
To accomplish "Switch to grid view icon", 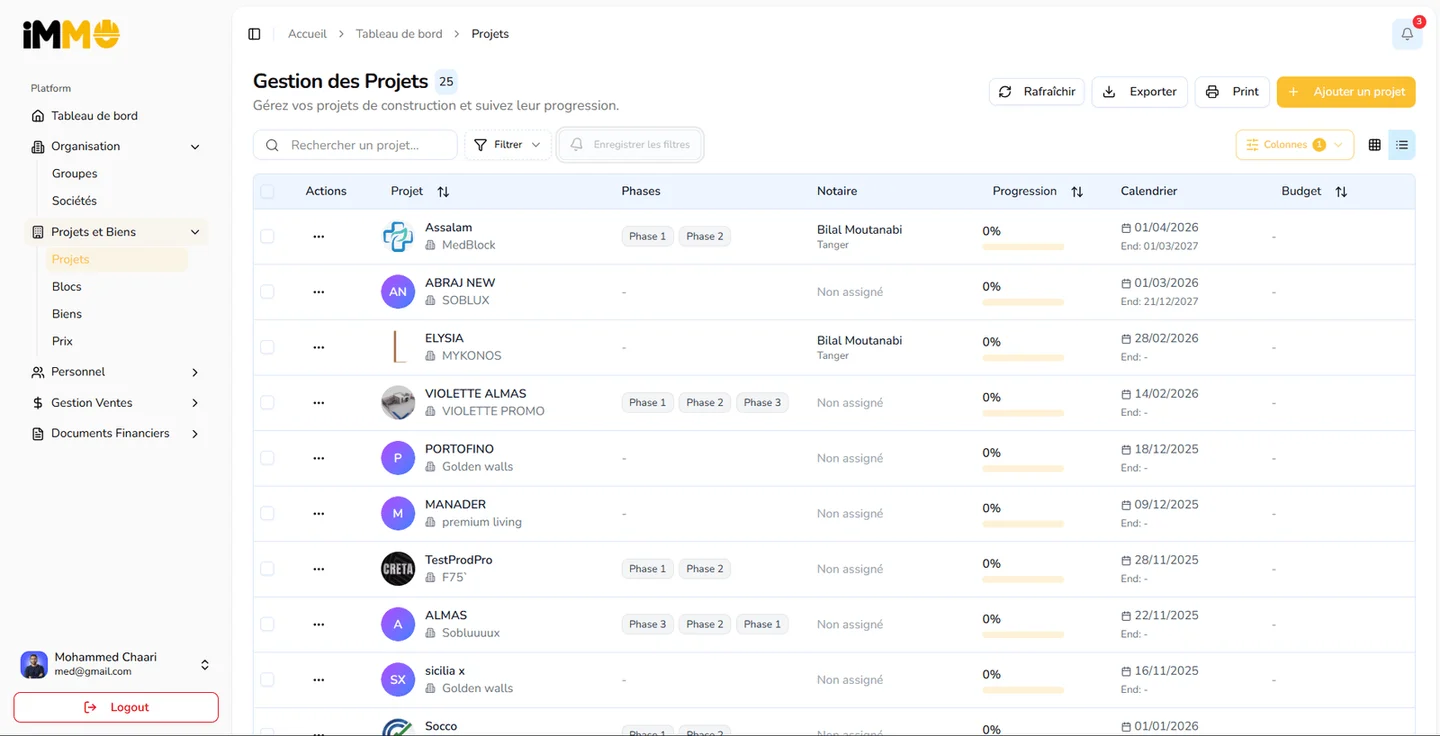I will pyautogui.click(x=1375, y=145).
